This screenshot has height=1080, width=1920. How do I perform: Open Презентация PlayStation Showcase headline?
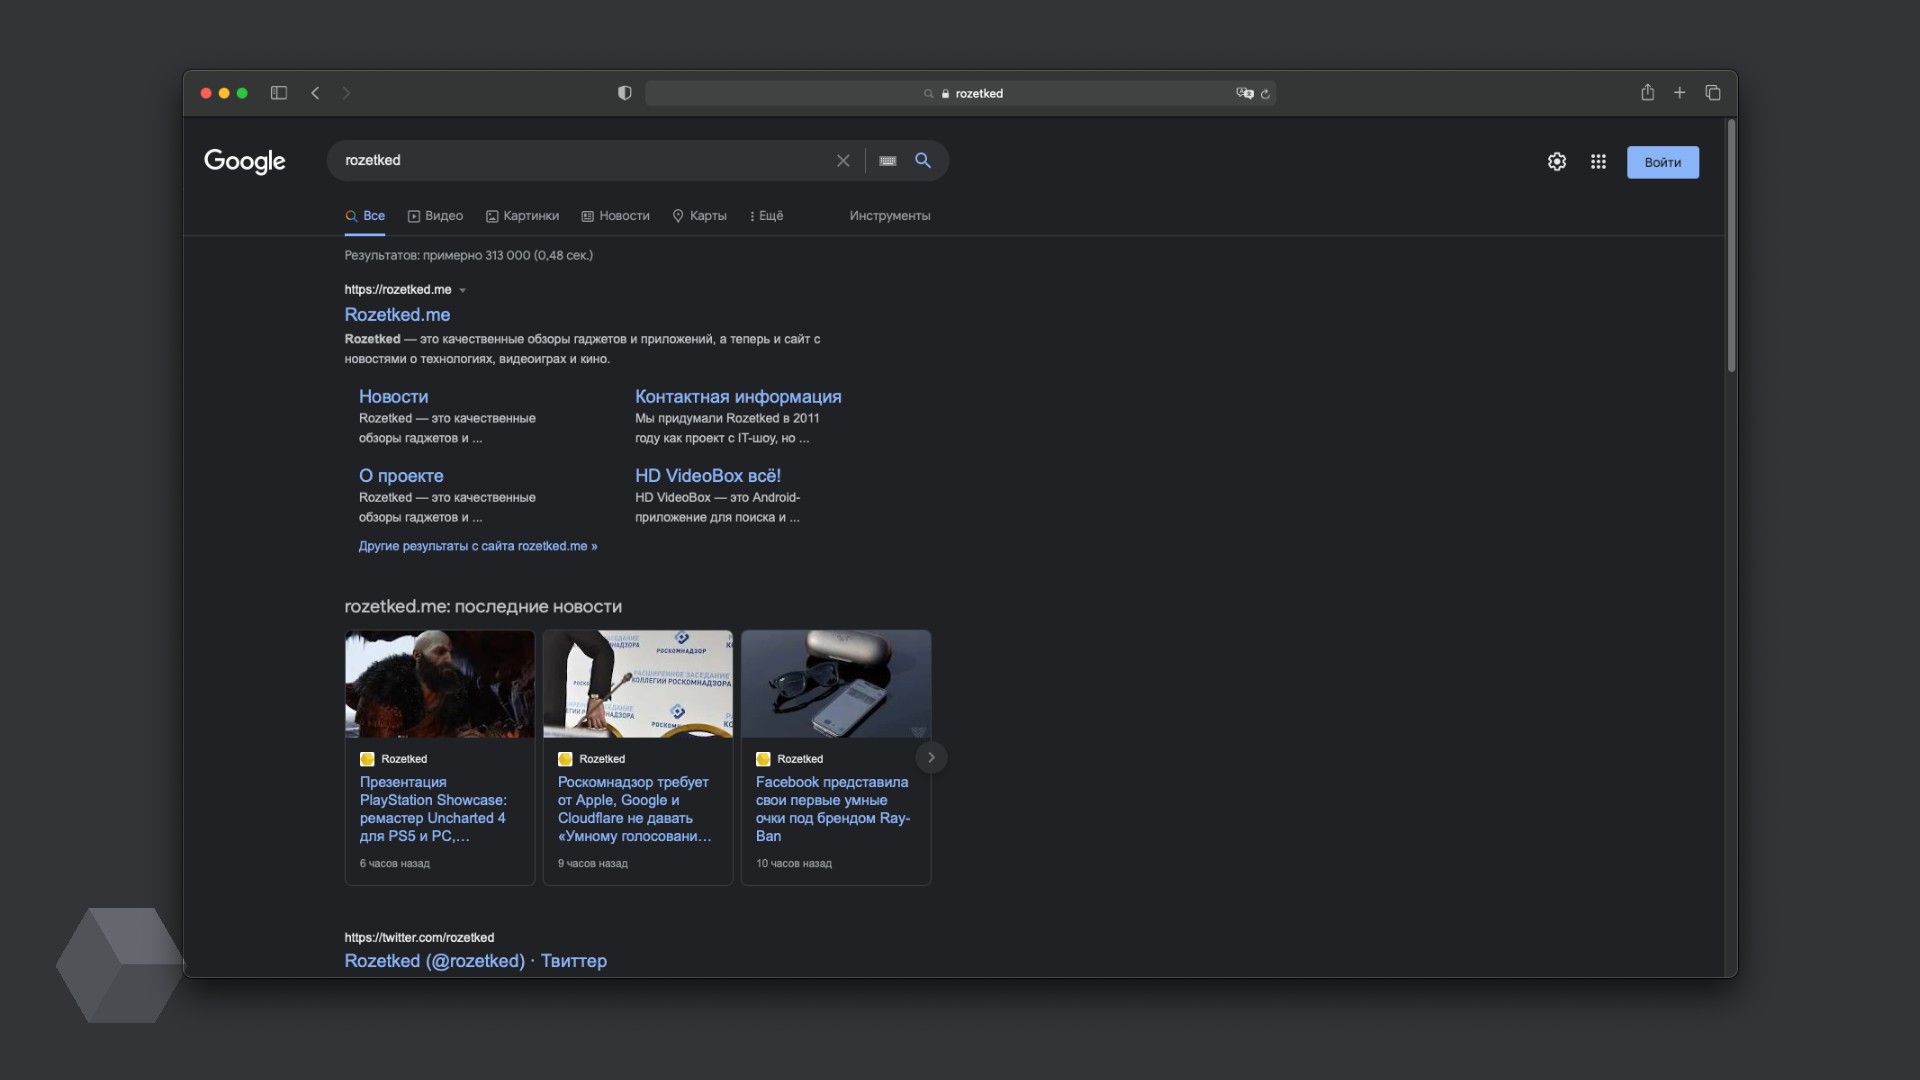[436, 809]
